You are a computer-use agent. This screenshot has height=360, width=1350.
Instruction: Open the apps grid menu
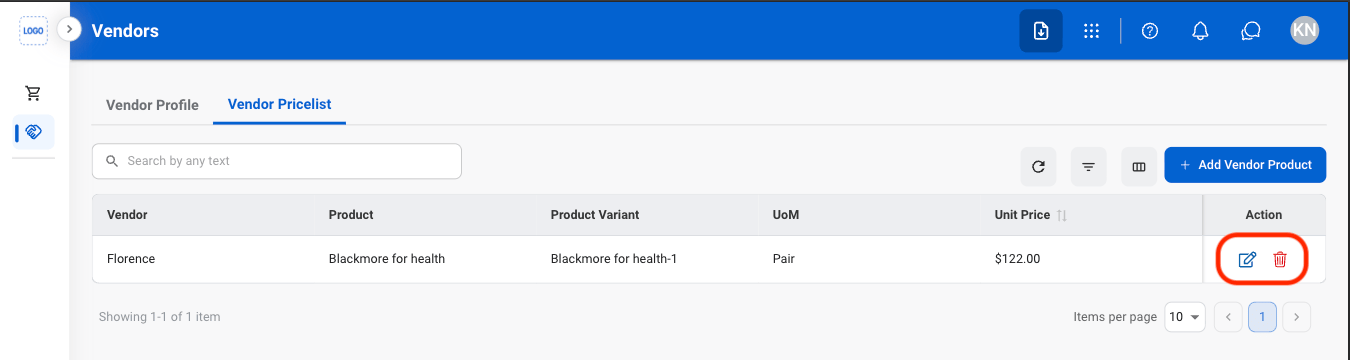point(1092,31)
